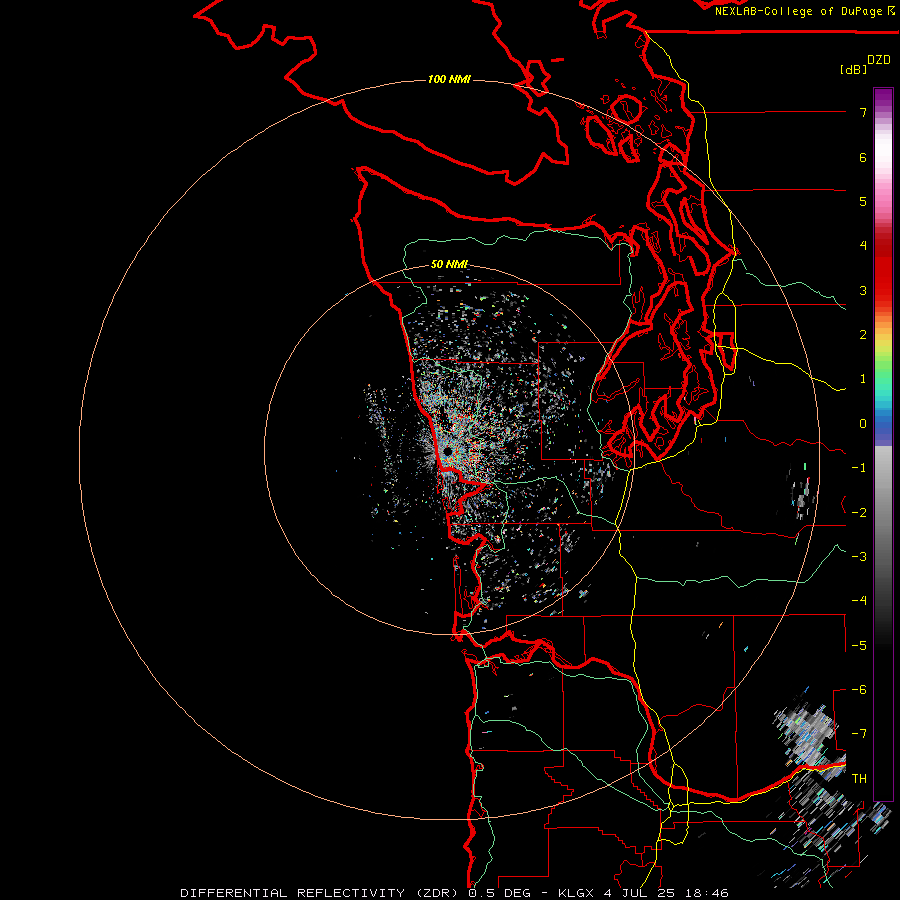Click the -5 dB tick on the color scale

pyautogui.click(x=859, y=646)
